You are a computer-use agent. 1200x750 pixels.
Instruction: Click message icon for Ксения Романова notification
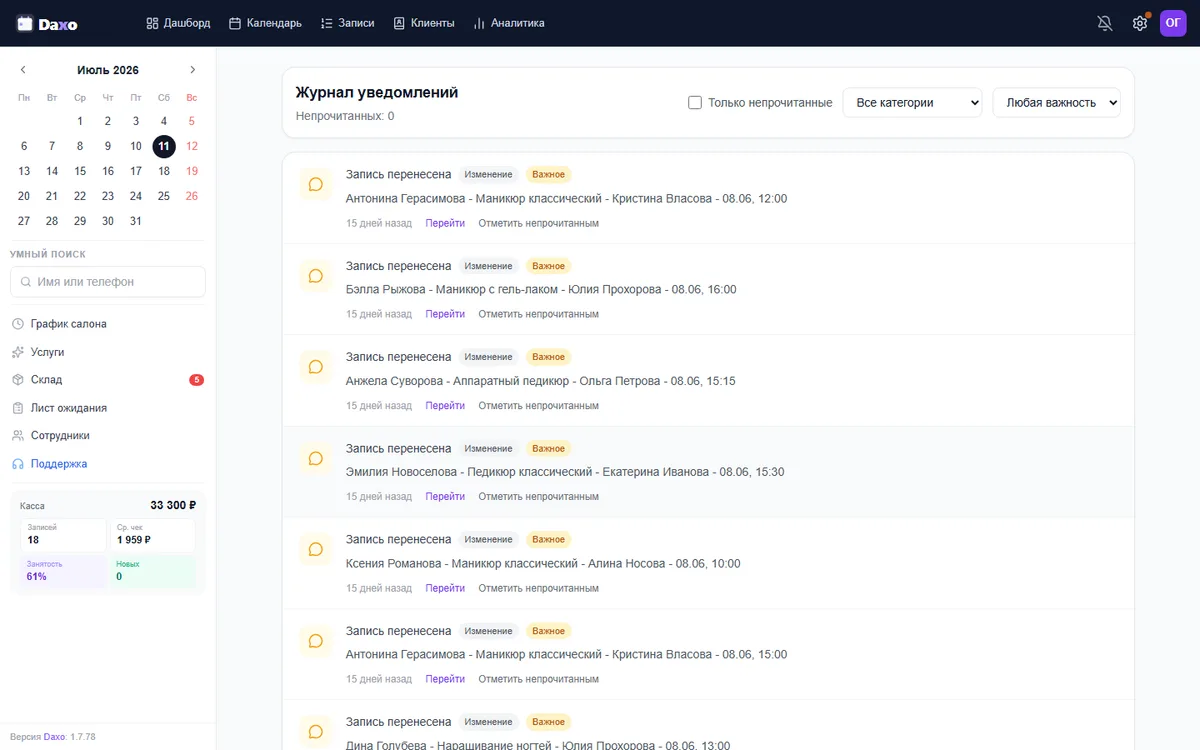(x=316, y=550)
